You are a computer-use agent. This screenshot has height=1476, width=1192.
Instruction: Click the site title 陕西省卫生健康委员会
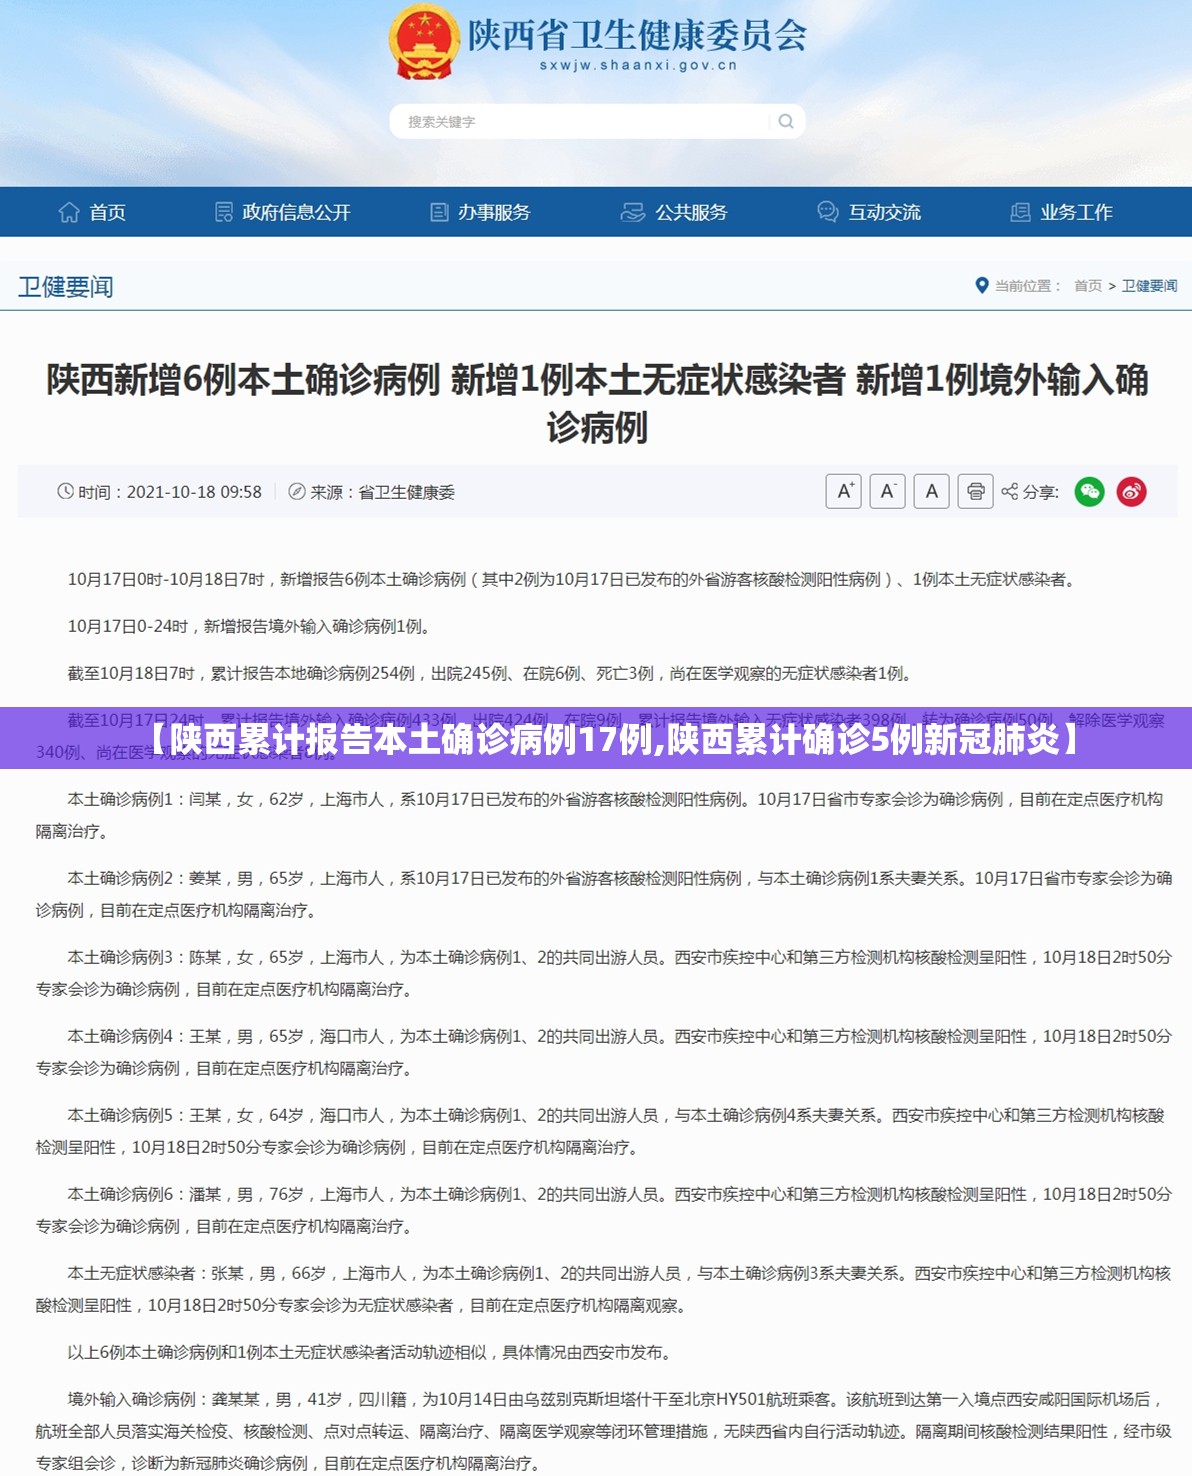[638, 35]
